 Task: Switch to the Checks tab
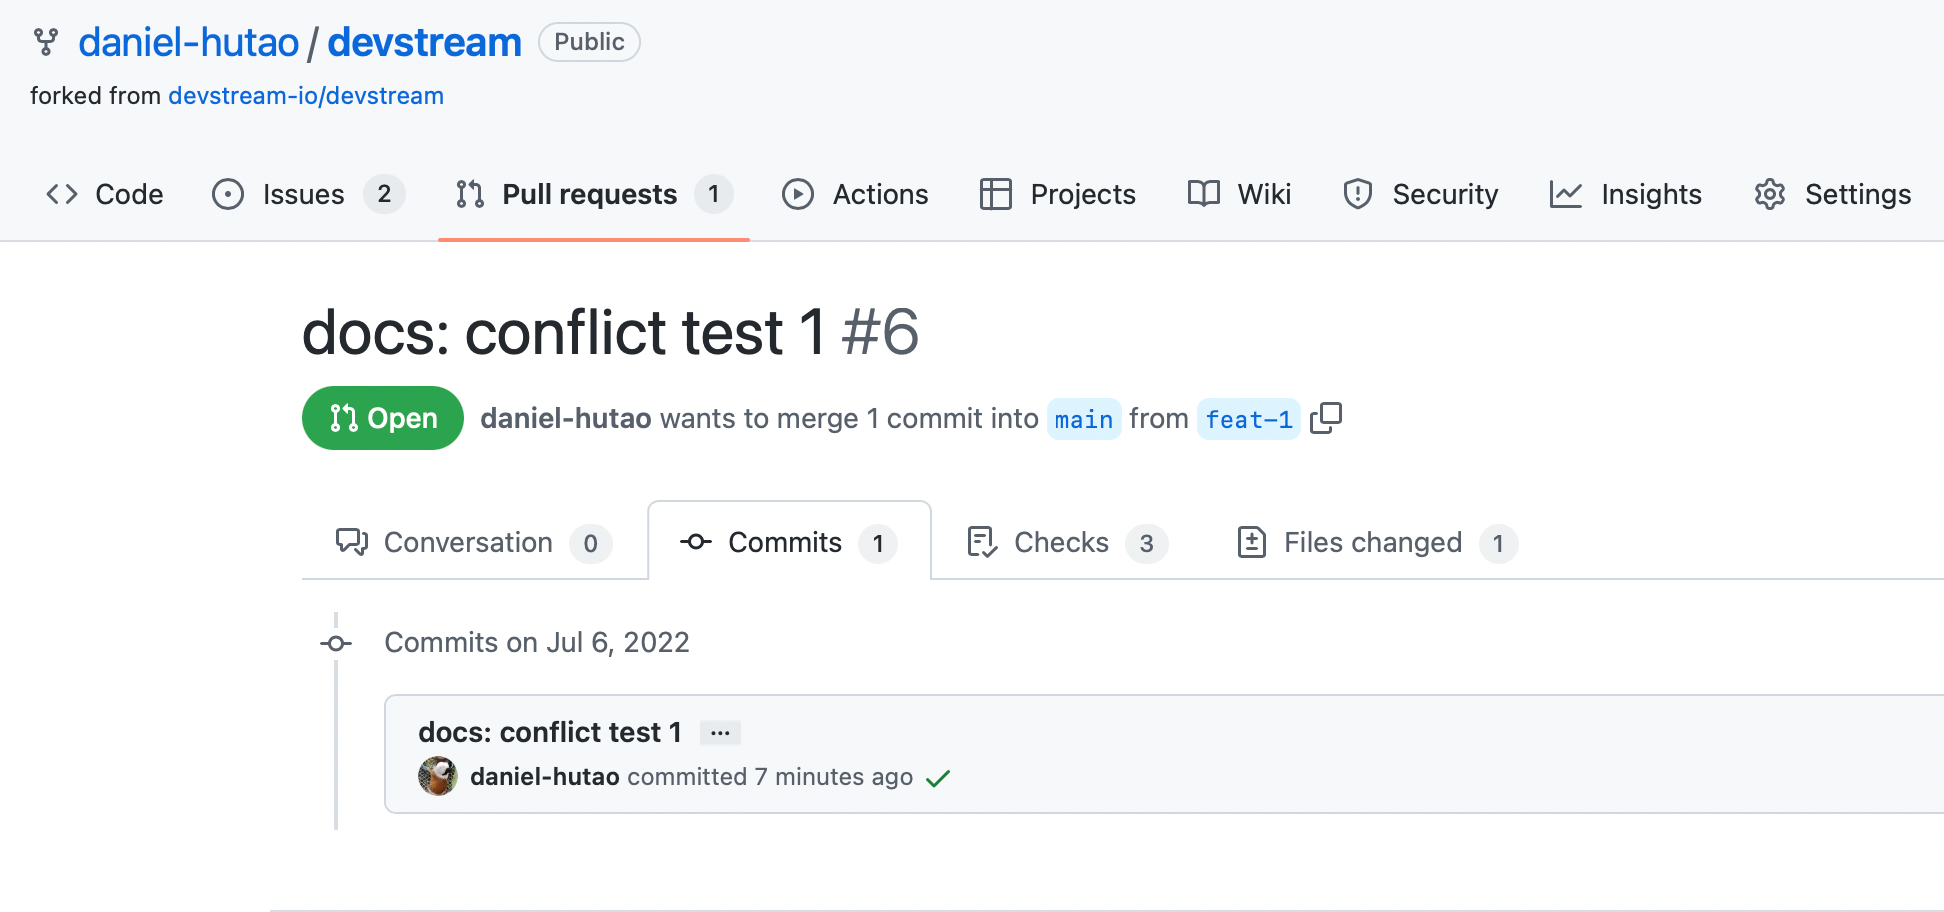tap(1061, 542)
